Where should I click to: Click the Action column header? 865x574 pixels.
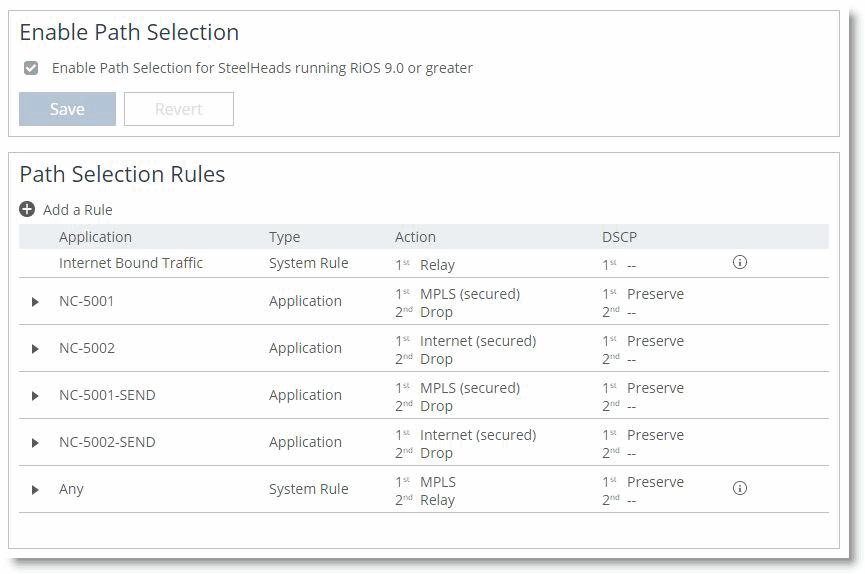pos(415,237)
